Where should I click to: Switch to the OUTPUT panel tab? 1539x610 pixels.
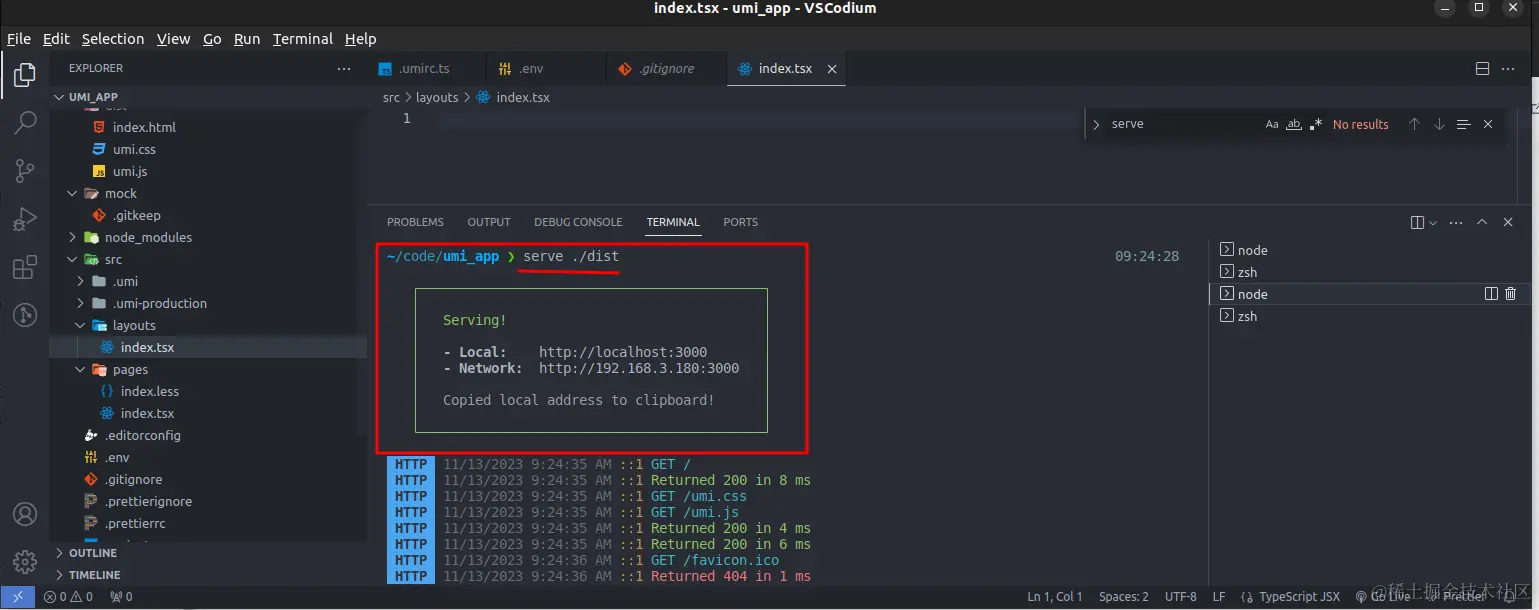(489, 222)
